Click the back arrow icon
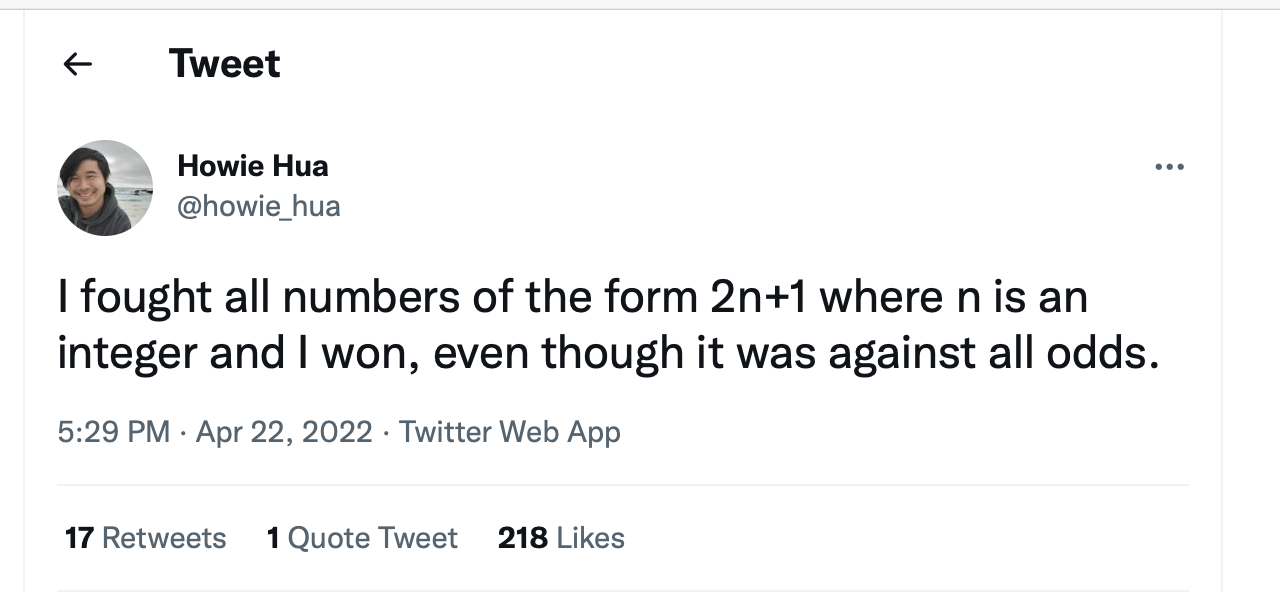 tap(77, 64)
